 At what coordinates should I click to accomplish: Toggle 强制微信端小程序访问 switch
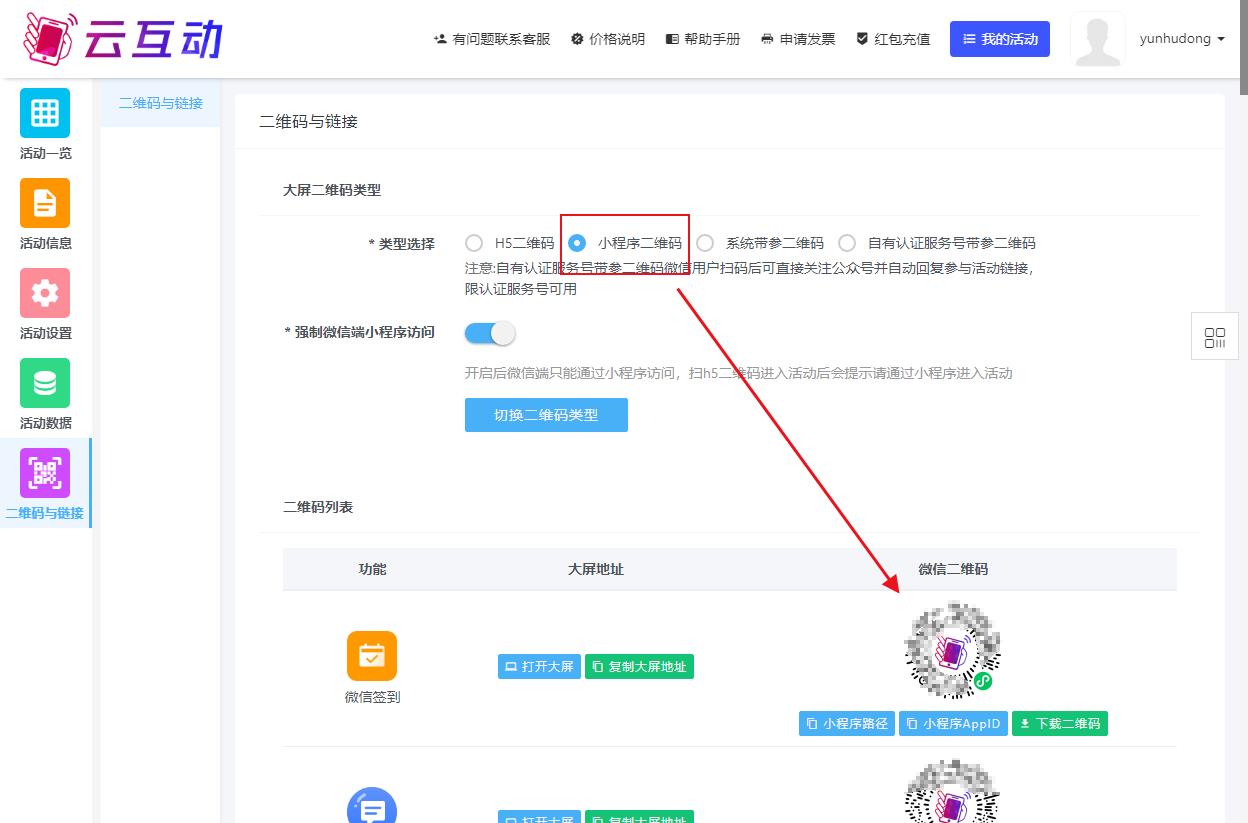pos(490,333)
